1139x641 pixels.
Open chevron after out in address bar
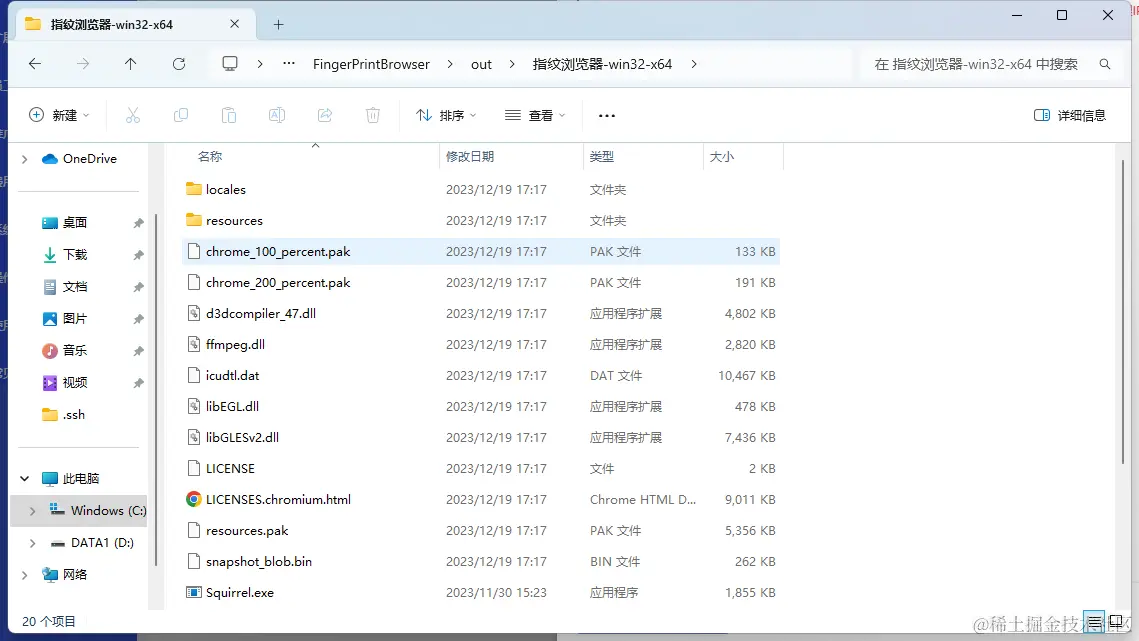(x=512, y=64)
